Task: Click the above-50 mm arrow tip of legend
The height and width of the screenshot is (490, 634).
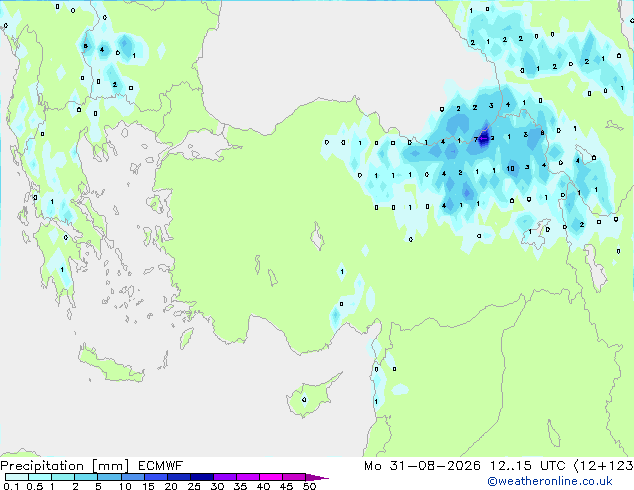Action: click(x=317, y=478)
